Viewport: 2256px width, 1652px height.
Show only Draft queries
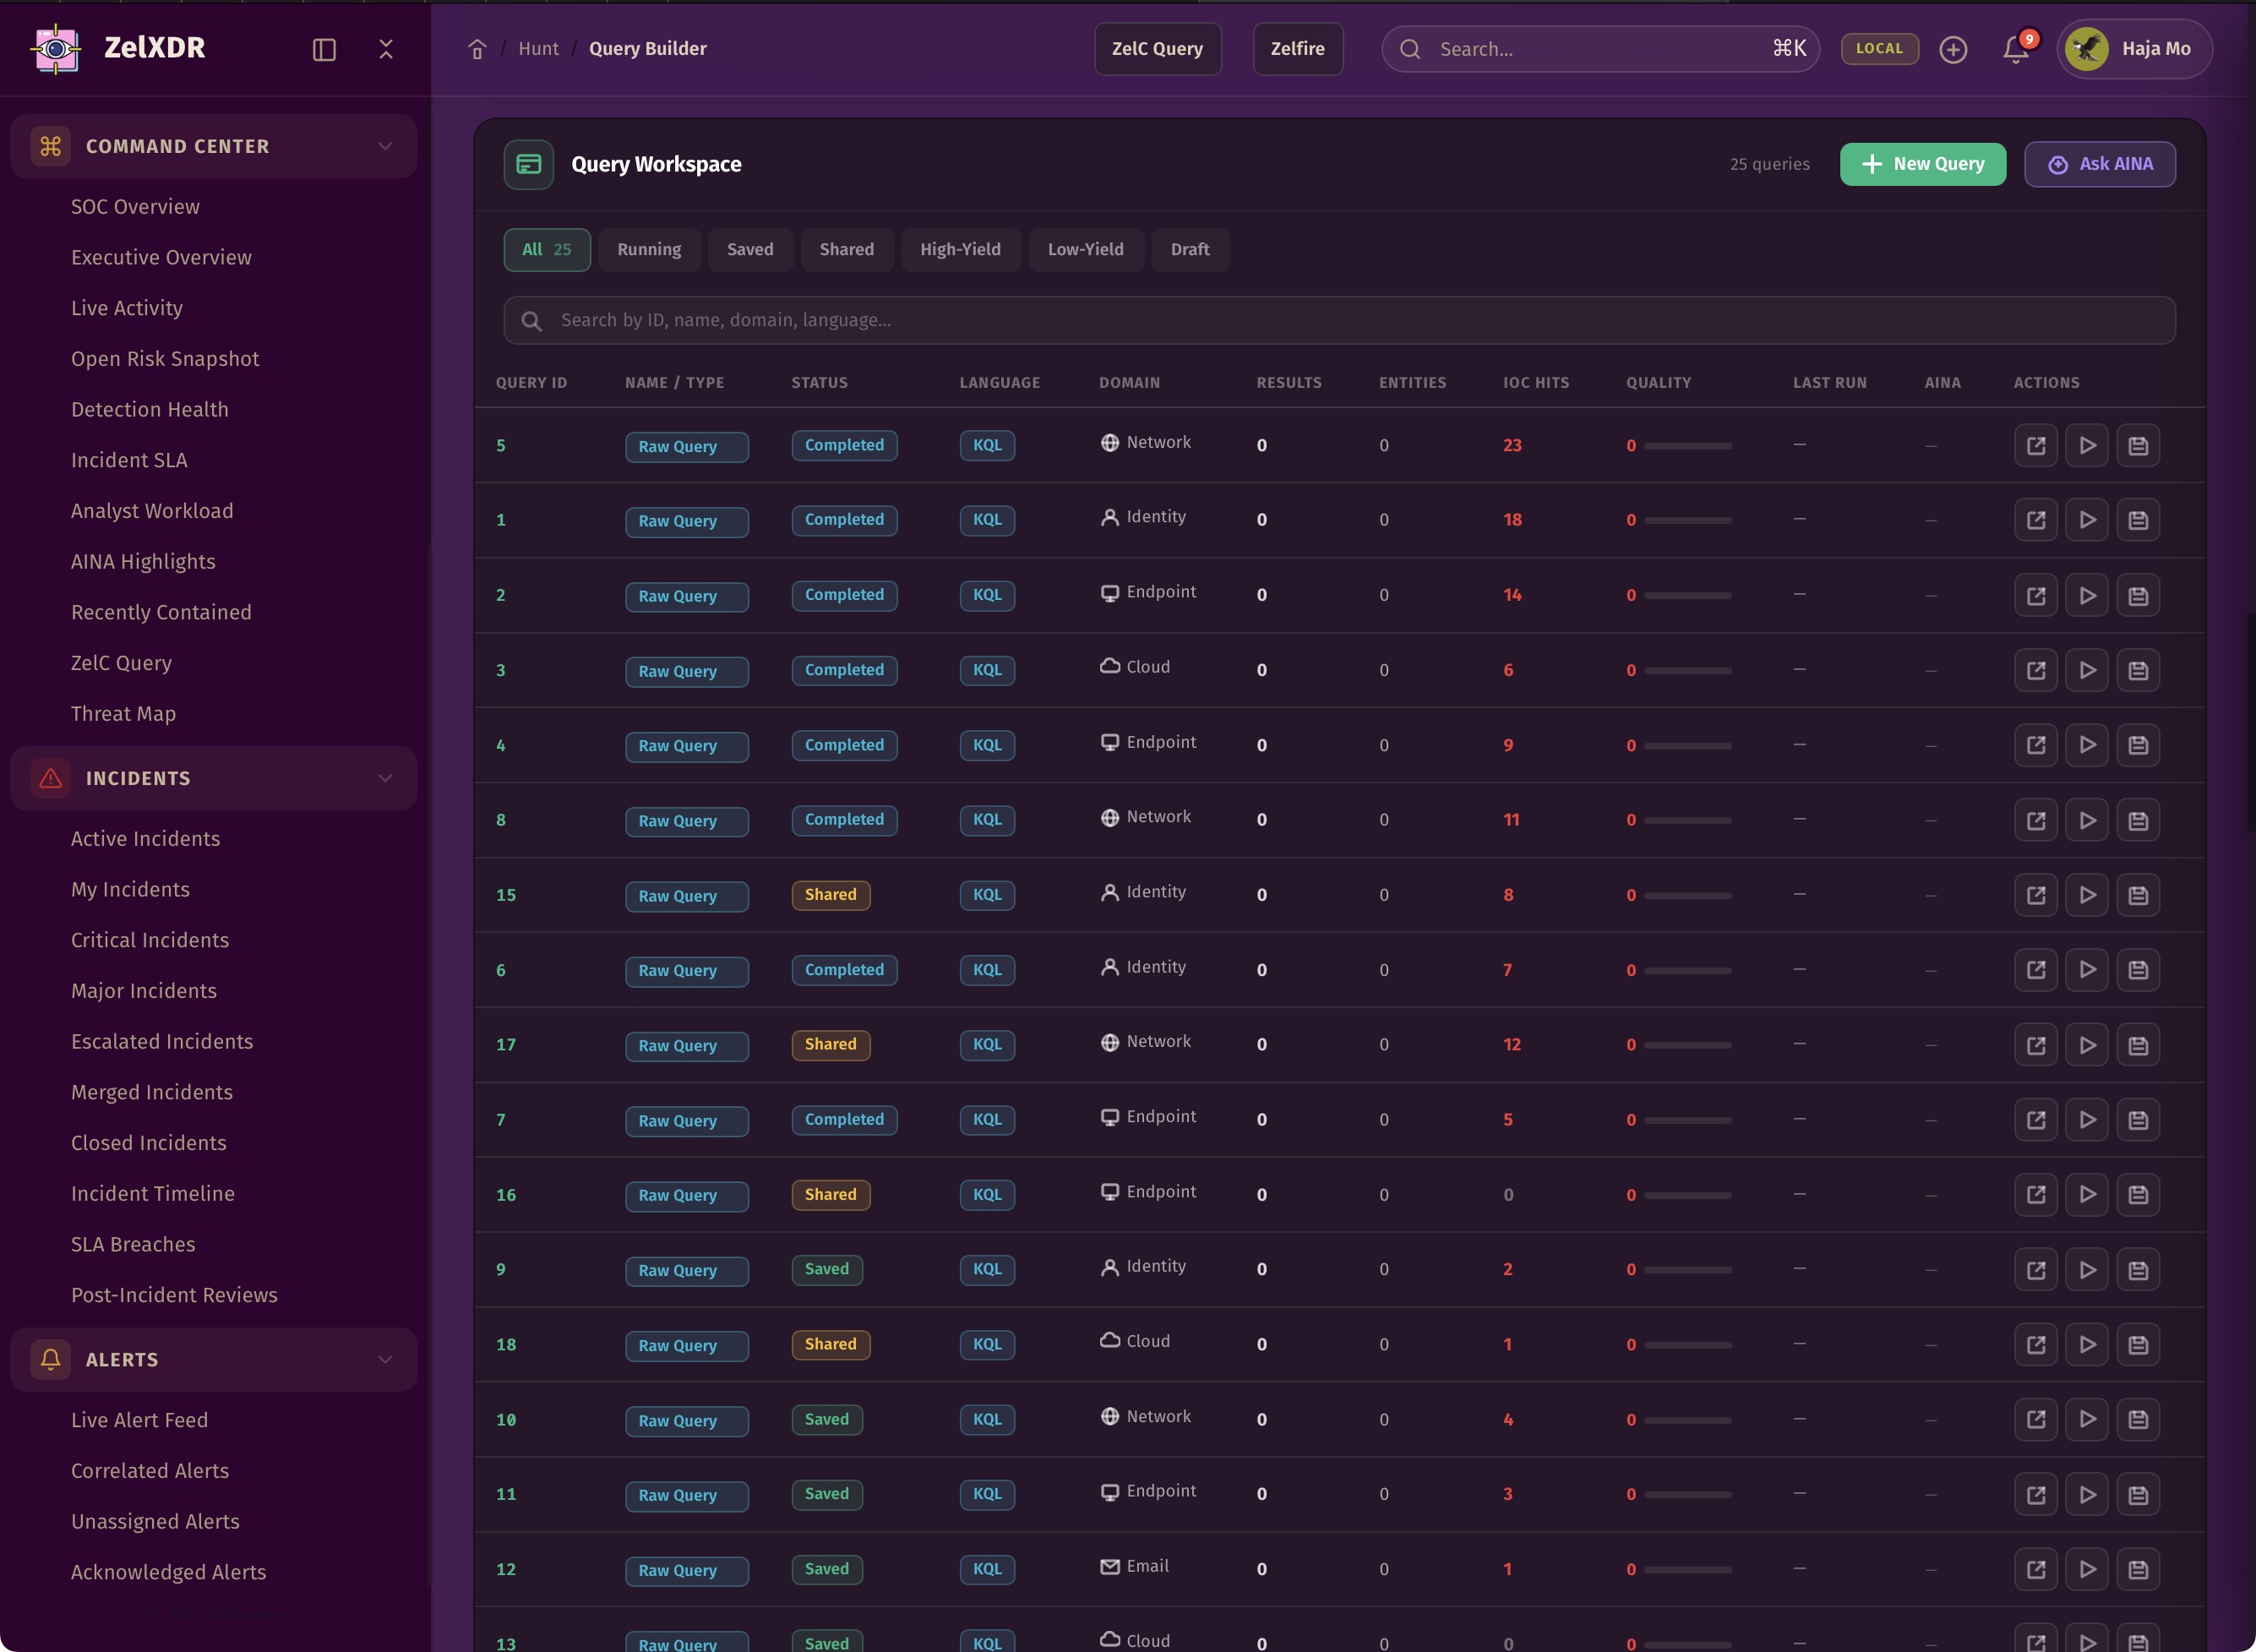(x=1189, y=249)
